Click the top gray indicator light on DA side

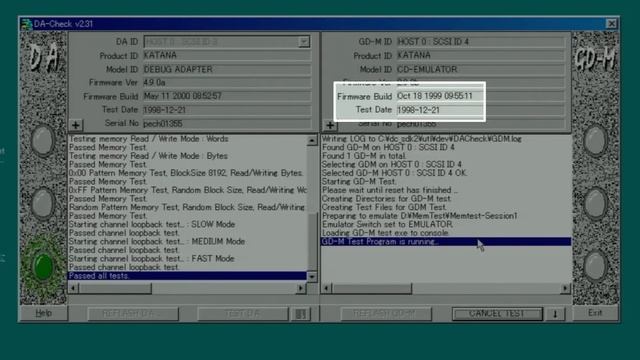pos(43,140)
